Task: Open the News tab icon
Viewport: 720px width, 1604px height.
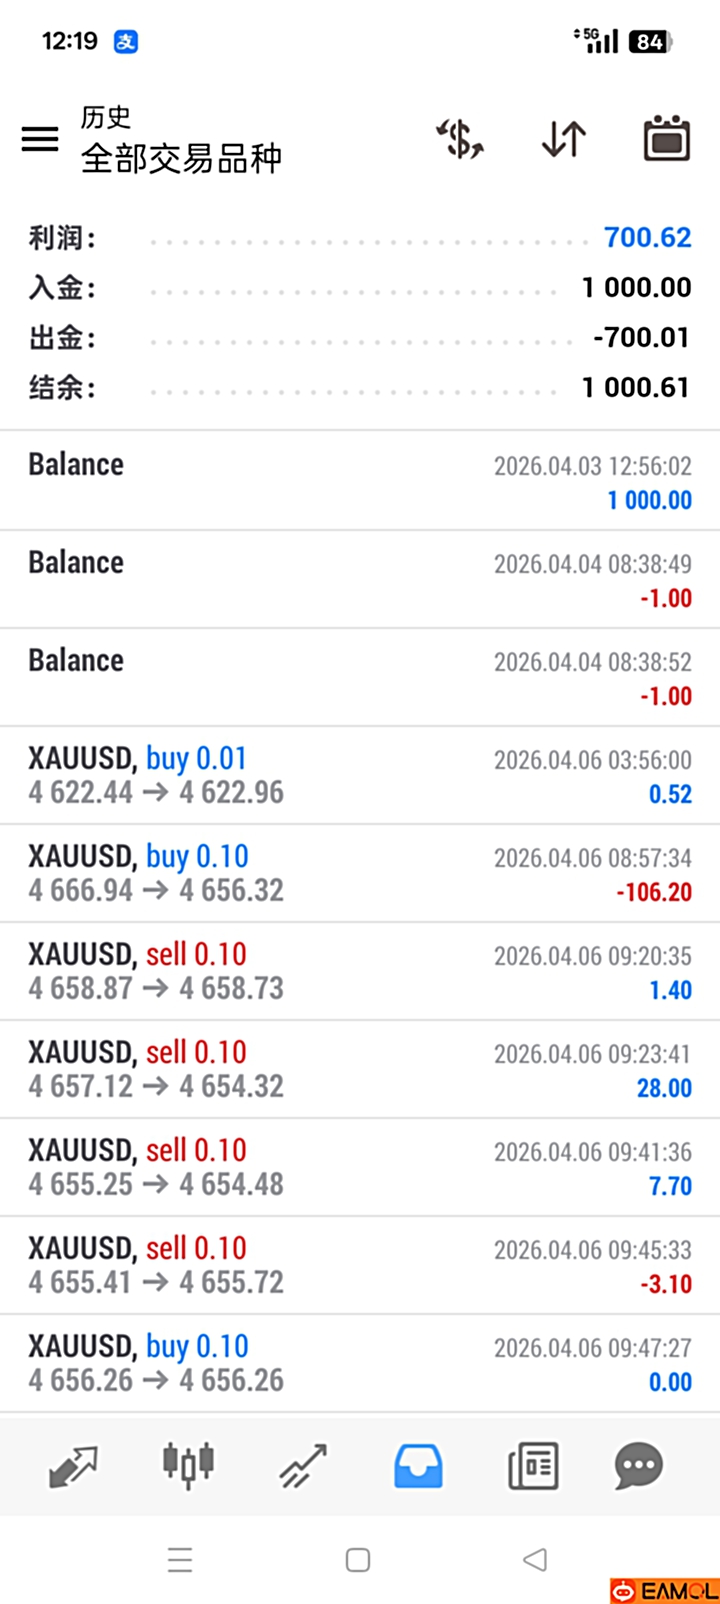Action: pyautogui.click(x=533, y=1466)
